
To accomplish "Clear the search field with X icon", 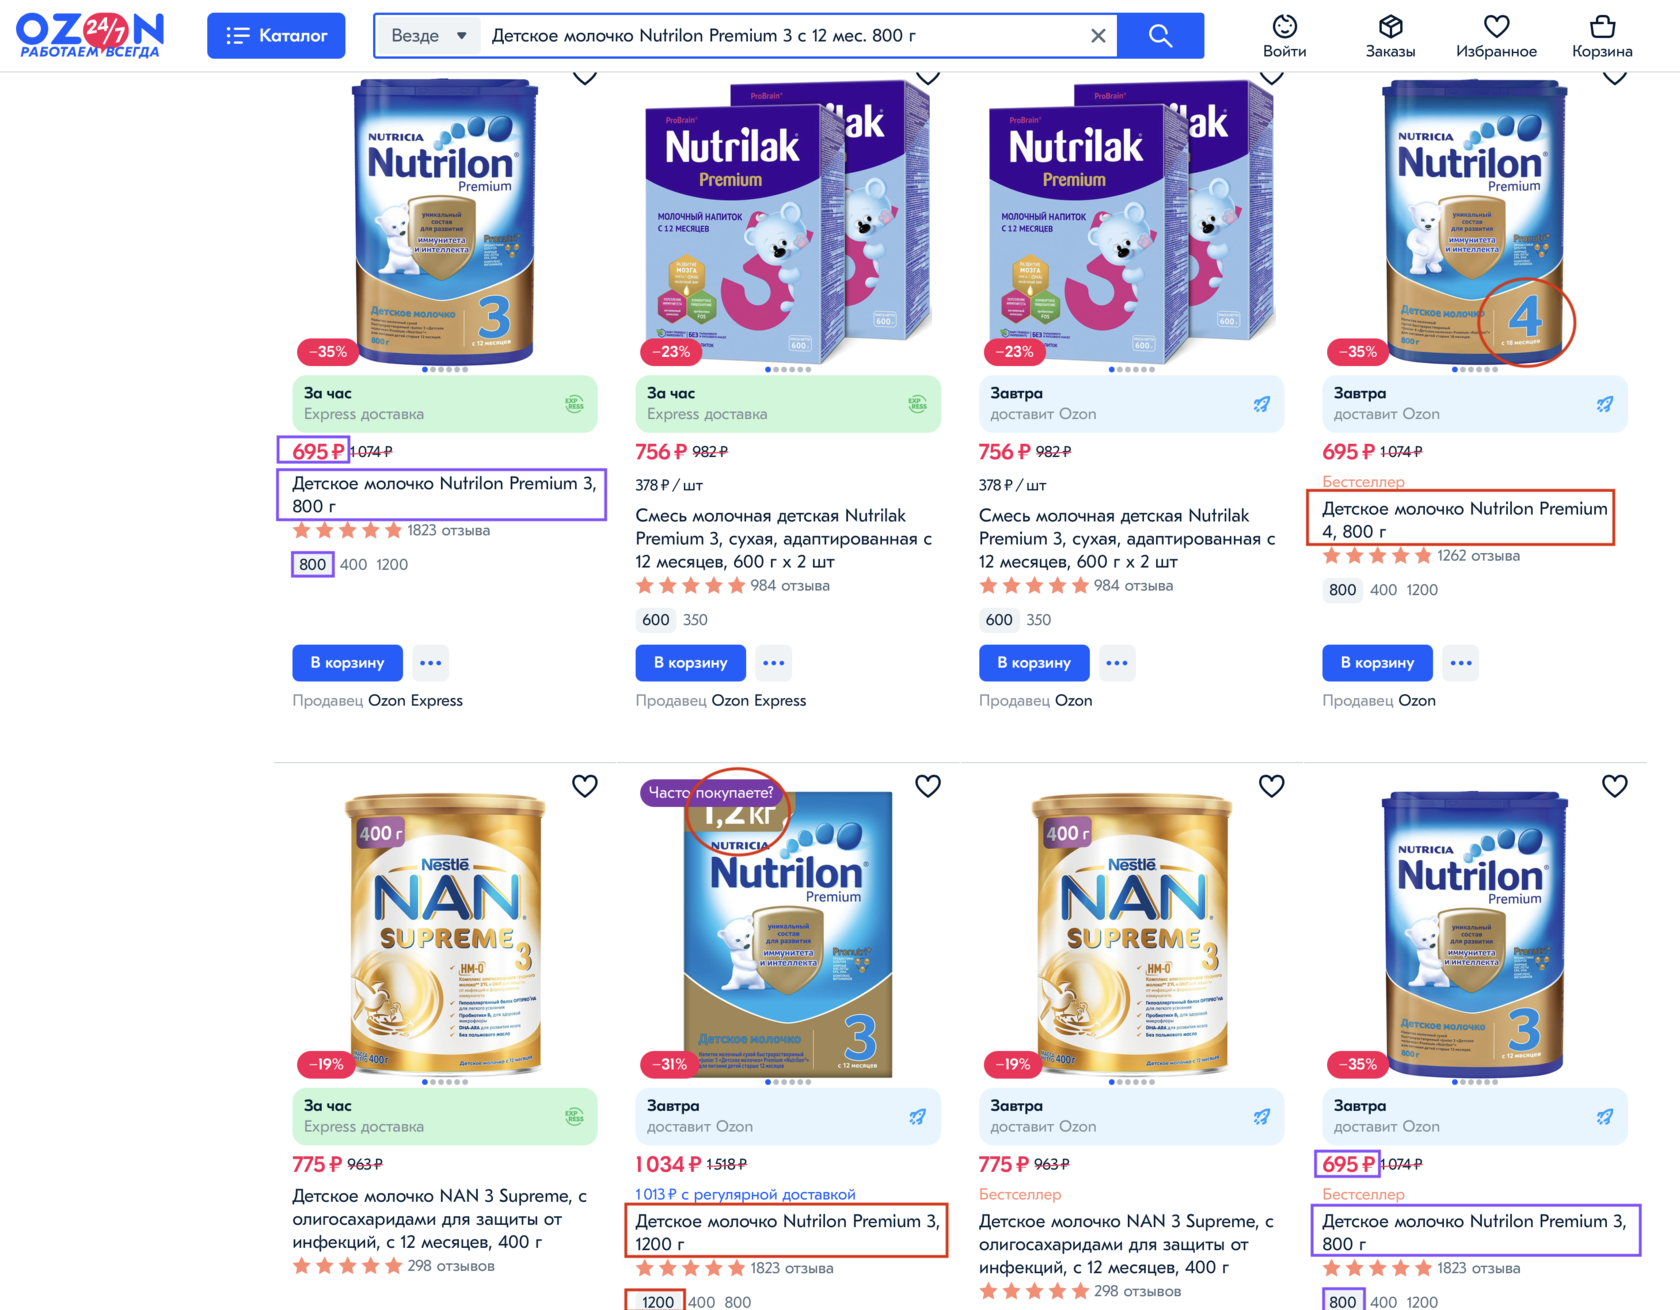I will pos(1097,36).
